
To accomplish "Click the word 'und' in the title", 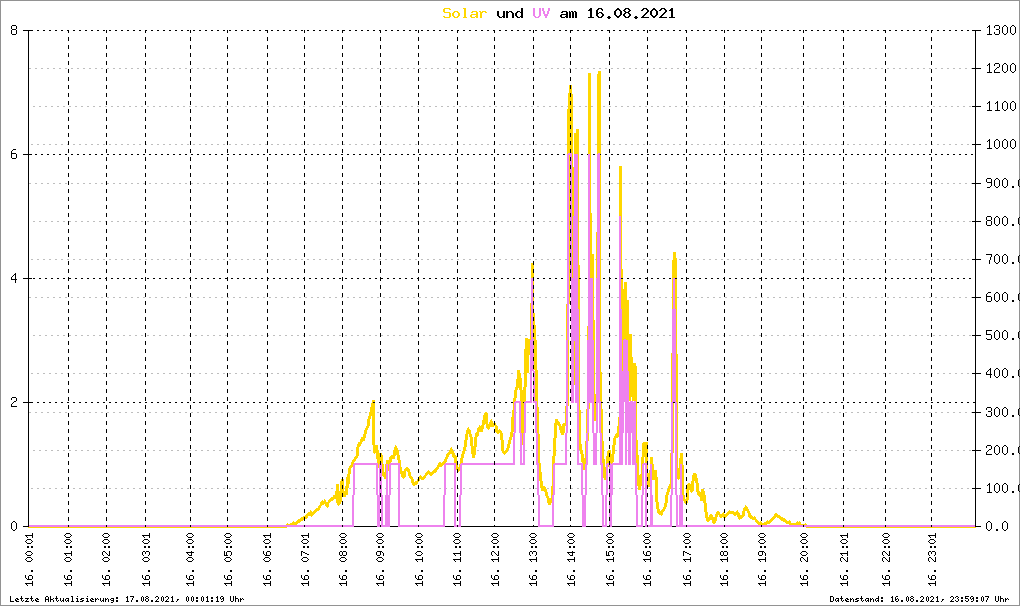I will point(509,14).
